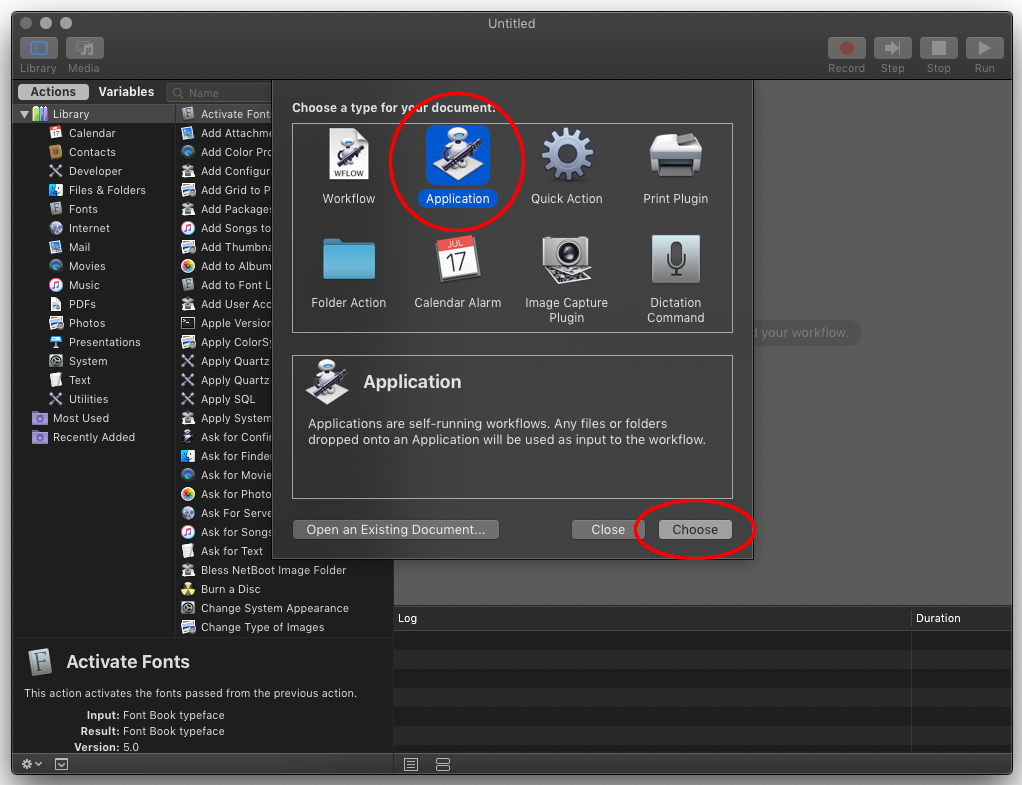Pick the Quick Action gear icon
The width and height of the screenshot is (1022, 785).
pos(567,155)
